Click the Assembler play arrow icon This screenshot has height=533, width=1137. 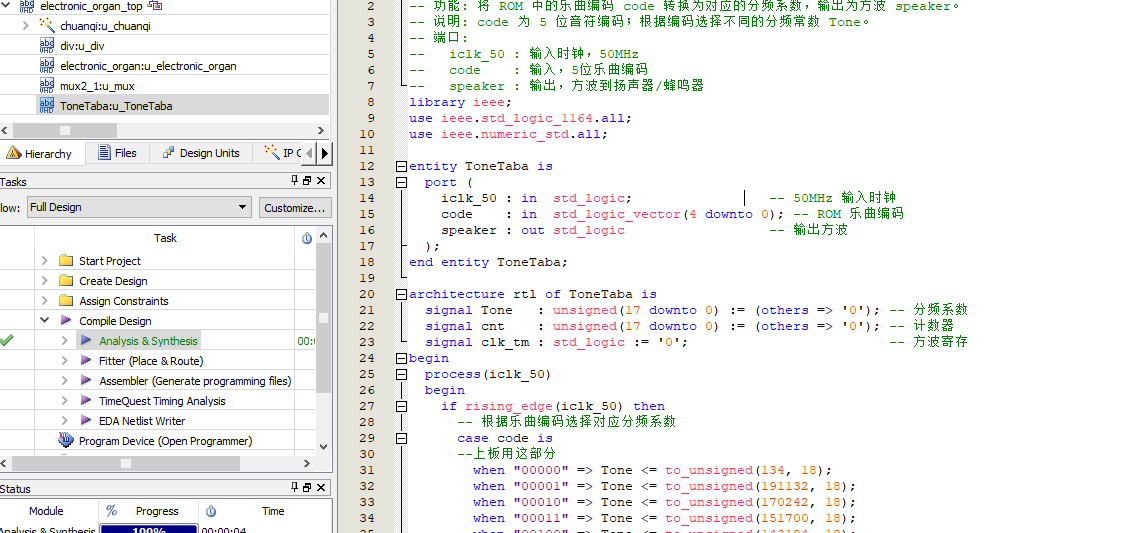click(86, 381)
